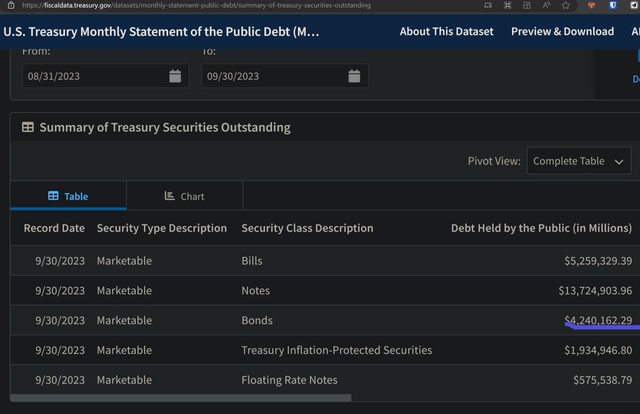Viewport: 640px width, 414px height.
Task: Click the horizontal scrollbar below the table
Action: point(180,398)
